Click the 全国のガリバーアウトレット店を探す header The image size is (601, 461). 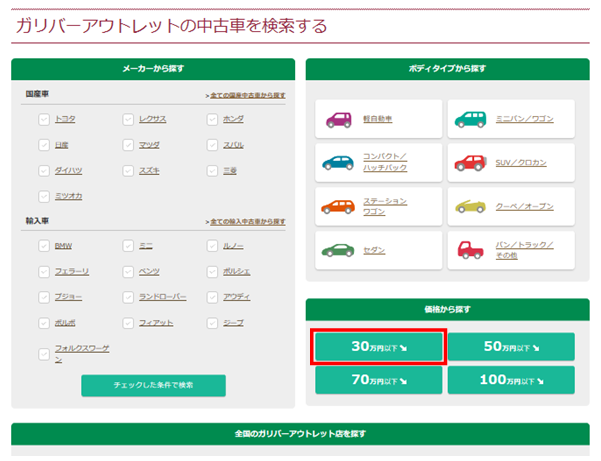[300, 434]
